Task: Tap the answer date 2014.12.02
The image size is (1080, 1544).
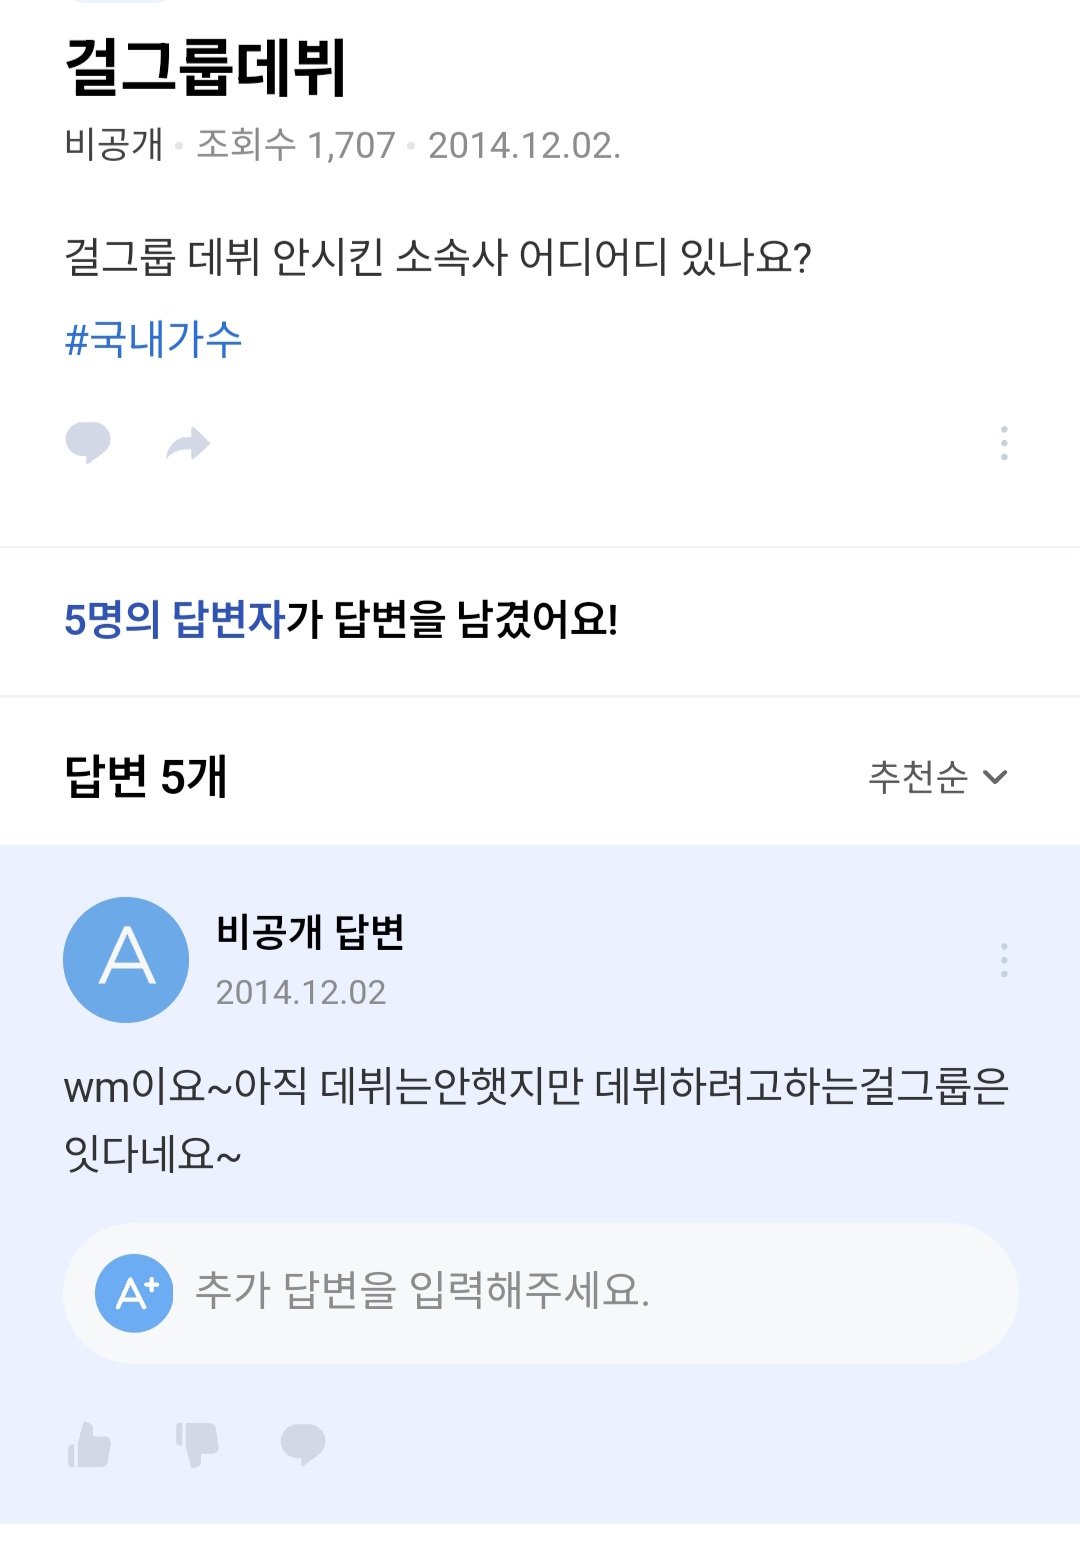Action: click(301, 992)
